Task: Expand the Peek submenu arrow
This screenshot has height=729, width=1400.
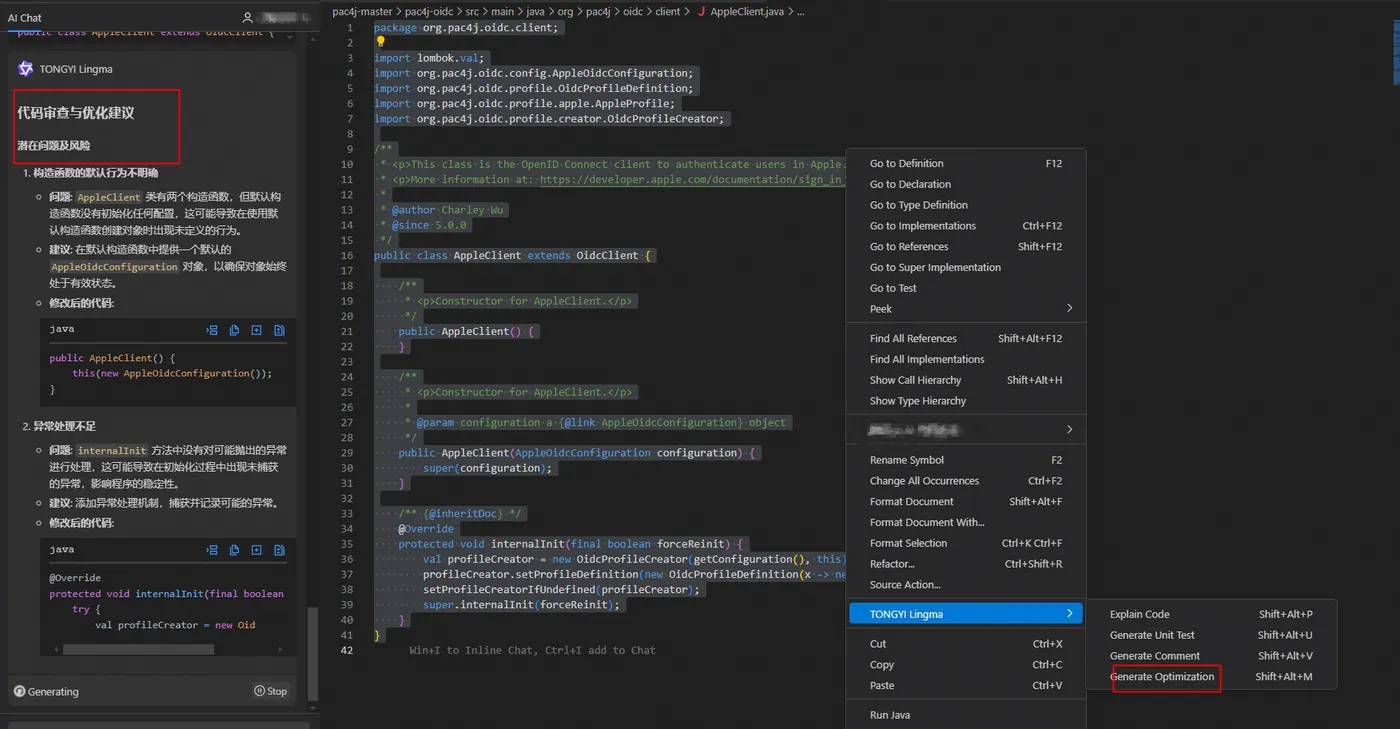Action: (x=1069, y=308)
